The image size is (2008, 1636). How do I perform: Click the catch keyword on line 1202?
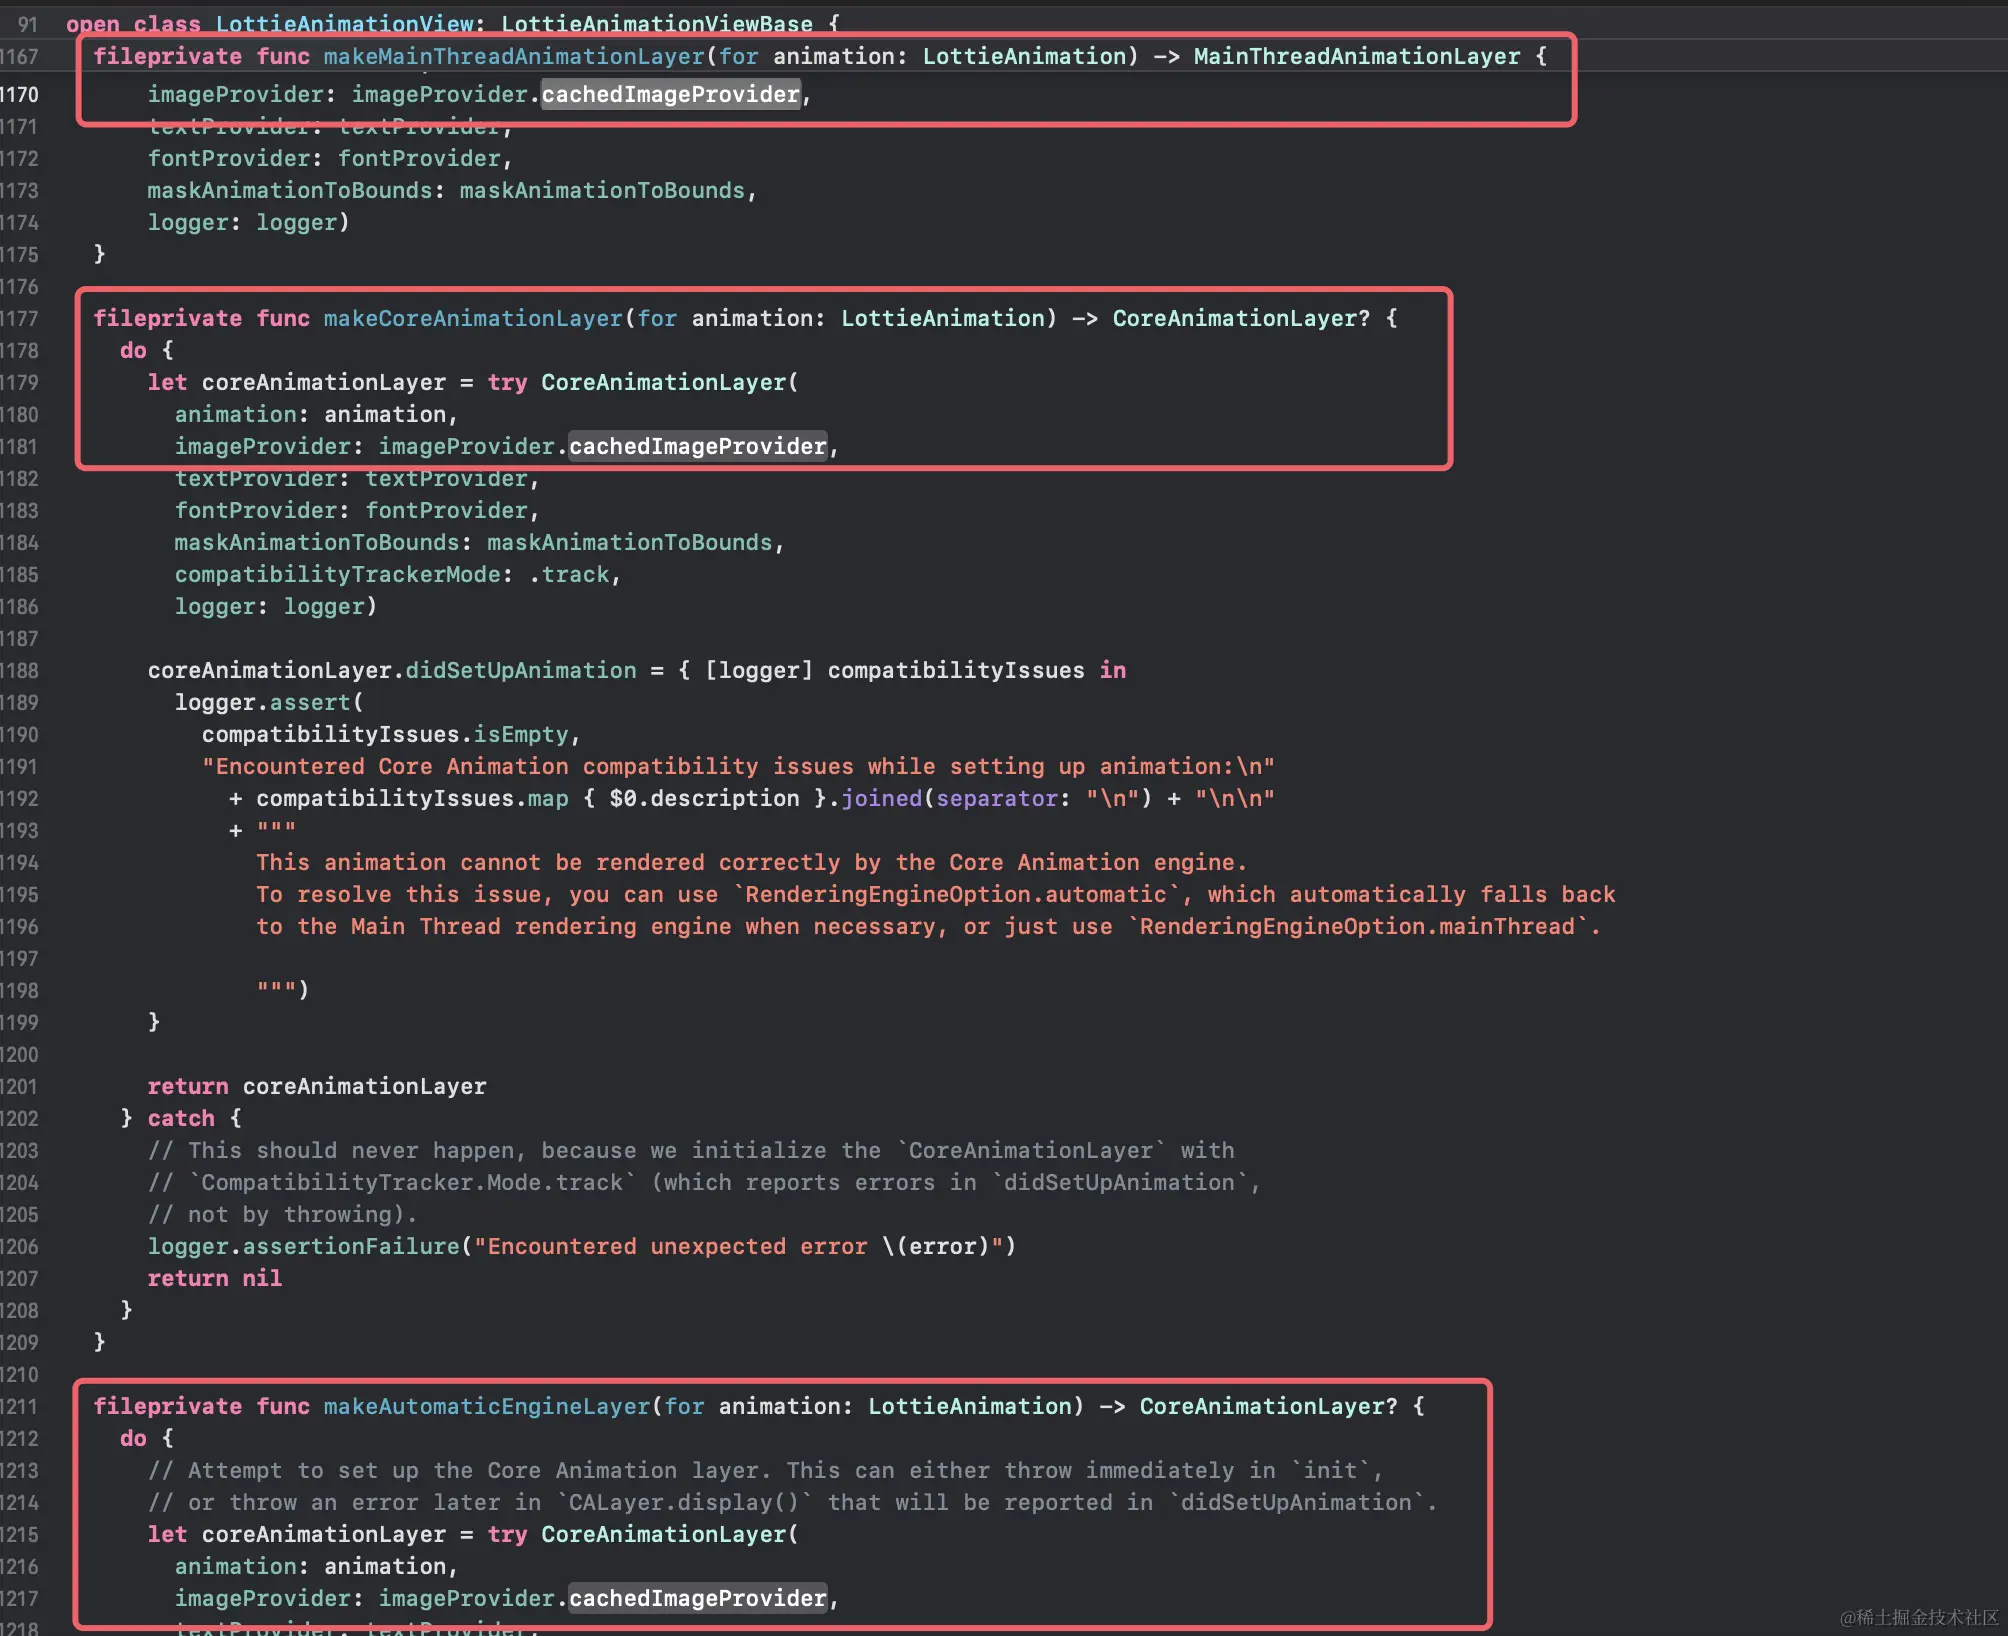pyautogui.click(x=181, y=1119)
